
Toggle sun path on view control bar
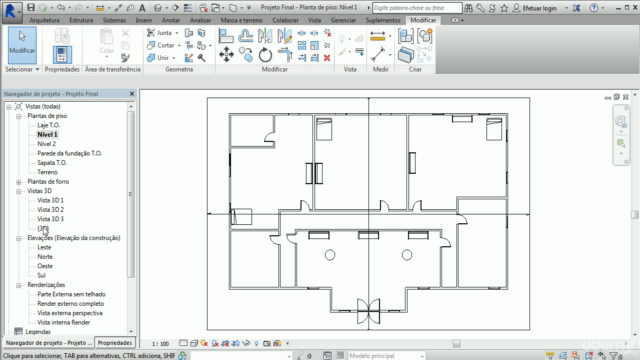point(204,344)
